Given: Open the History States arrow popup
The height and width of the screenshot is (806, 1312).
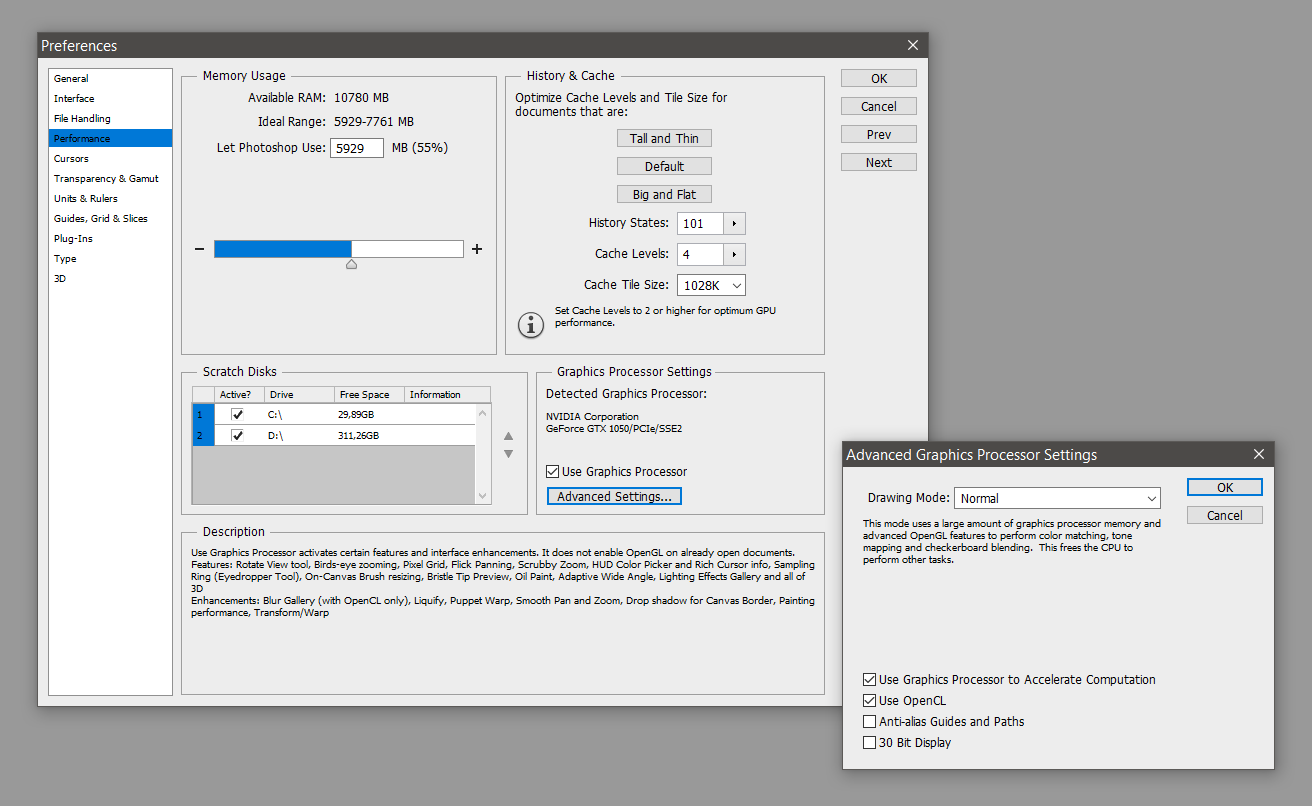Looking at the screenshot, I should 735,224.
